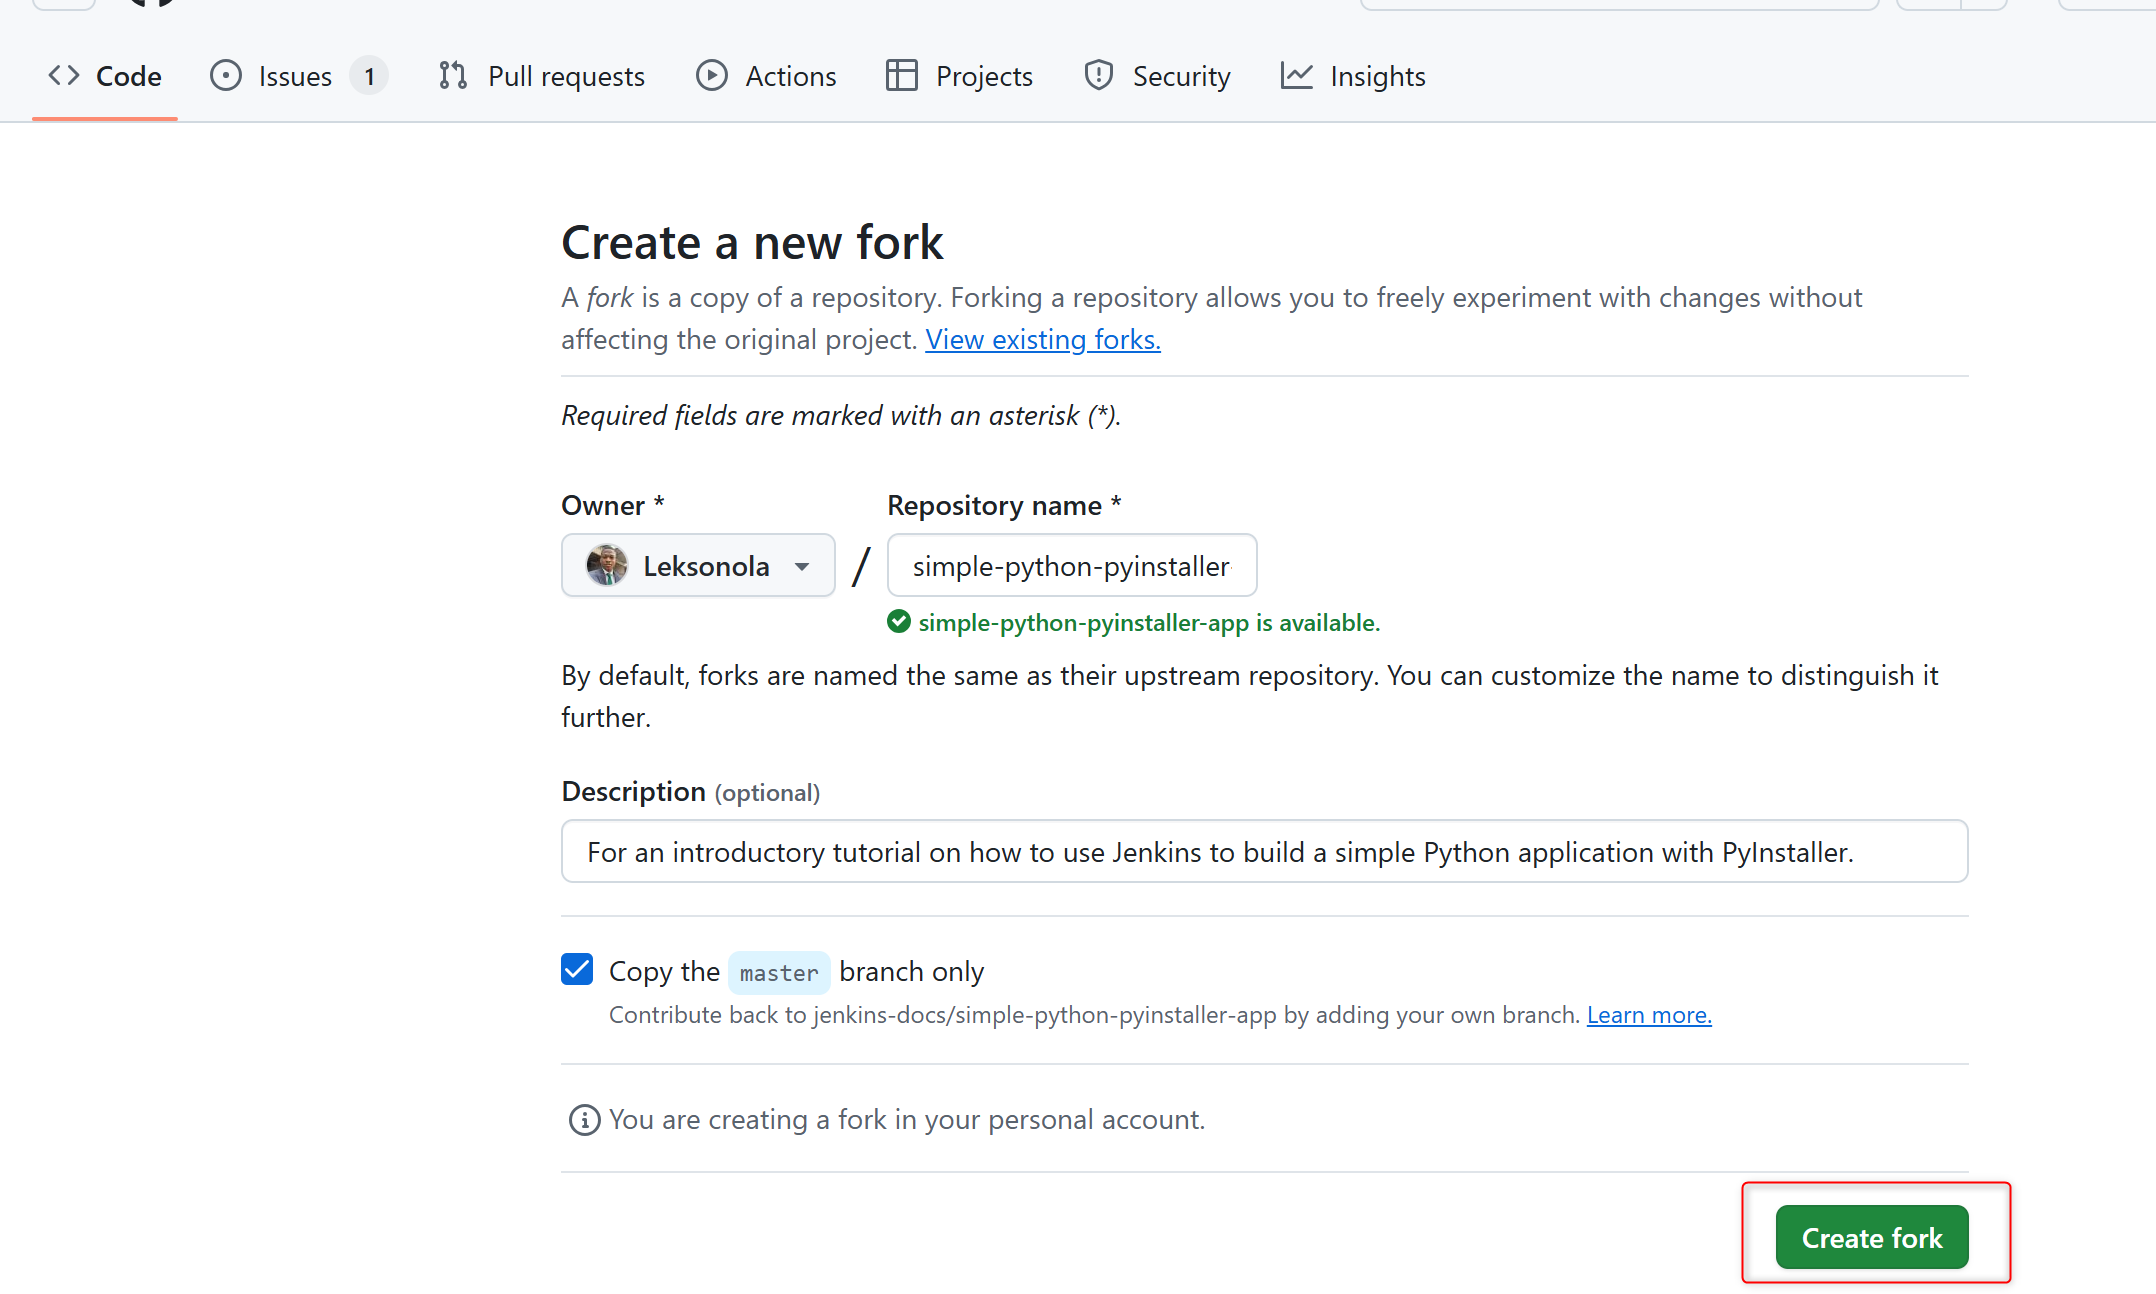Click the Insights graph icon
Image resolution: width=2156 pixels, height=1294 pixels.
click(x=1297, y=76)
